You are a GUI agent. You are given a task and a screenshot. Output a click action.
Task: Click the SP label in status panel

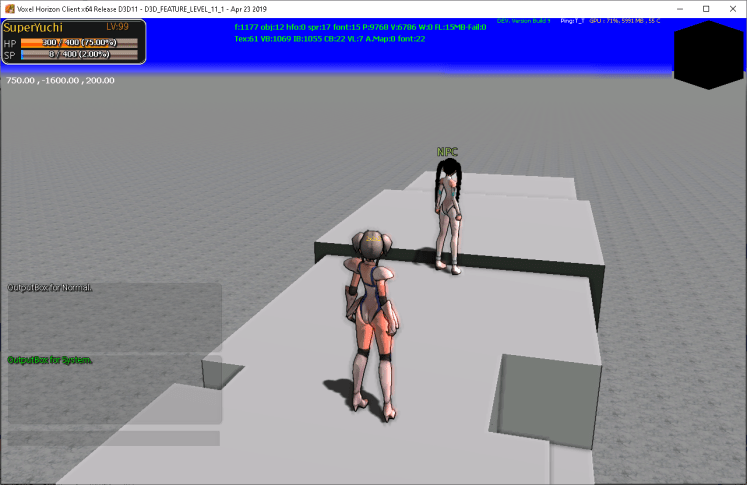(x=10, y=55)
